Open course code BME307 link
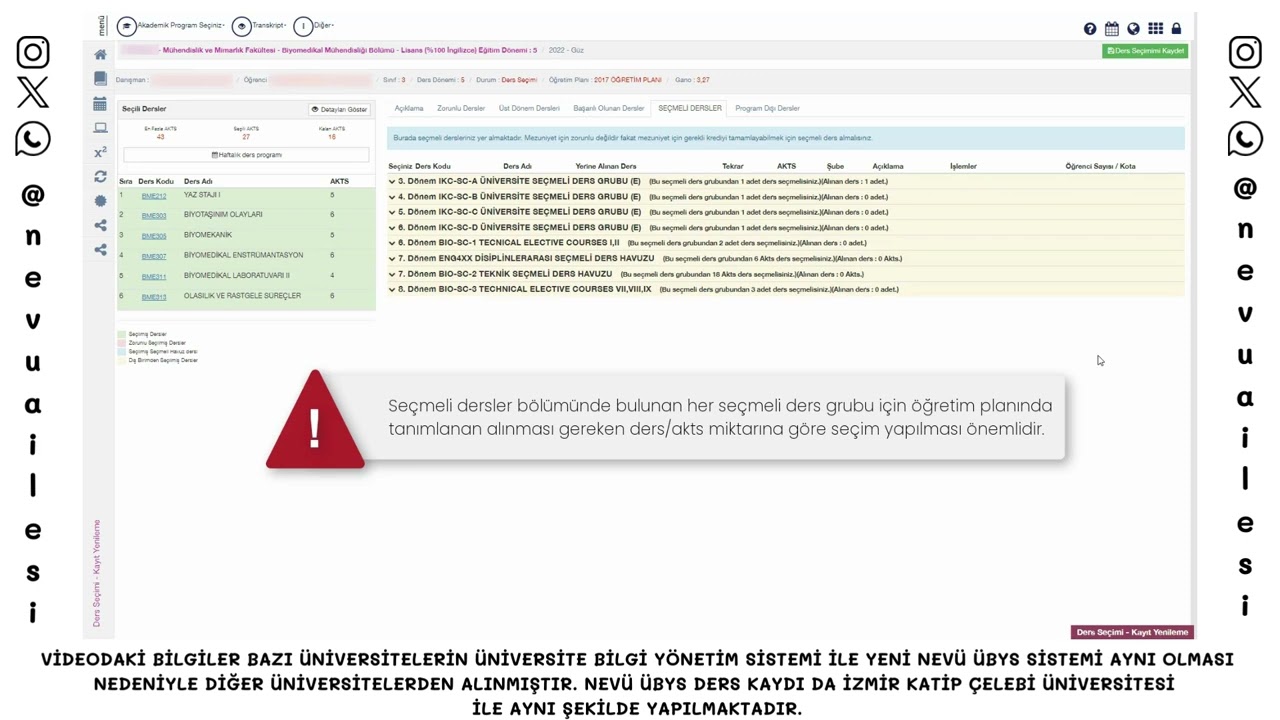Viewport: 1280px width, 720px height. coord(154,257)
